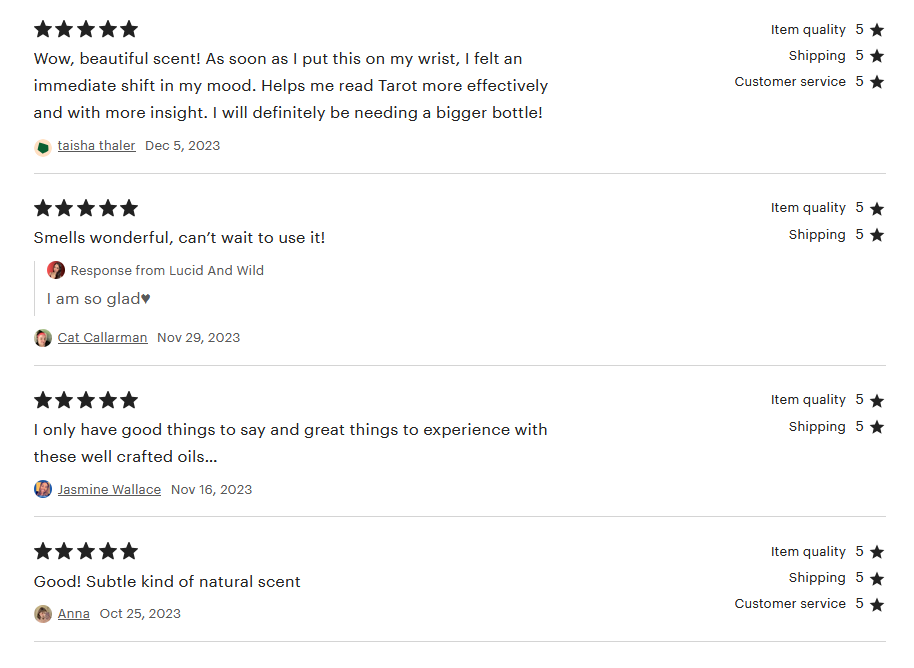Open Anna's reviewer profile link
The width and height of the screenshot is (914, 668).
74,614
